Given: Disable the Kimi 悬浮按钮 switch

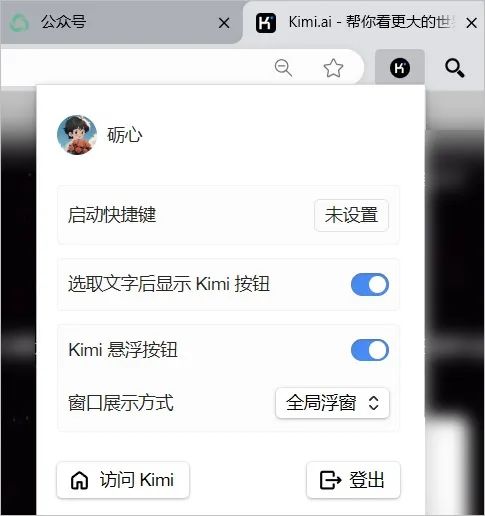Looking at the screenshot, I should (x=370, y=350).
